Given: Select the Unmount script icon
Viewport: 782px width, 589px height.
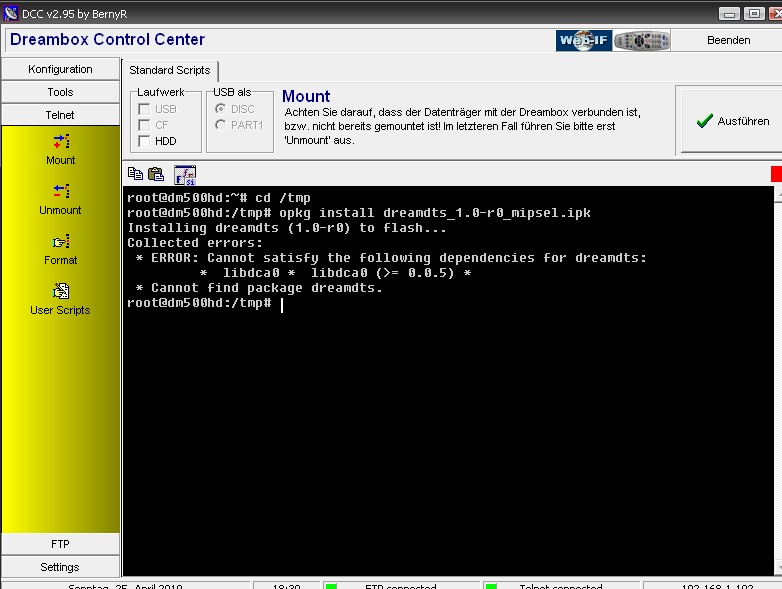Looking at the screenshot, I should pos(61,191).
